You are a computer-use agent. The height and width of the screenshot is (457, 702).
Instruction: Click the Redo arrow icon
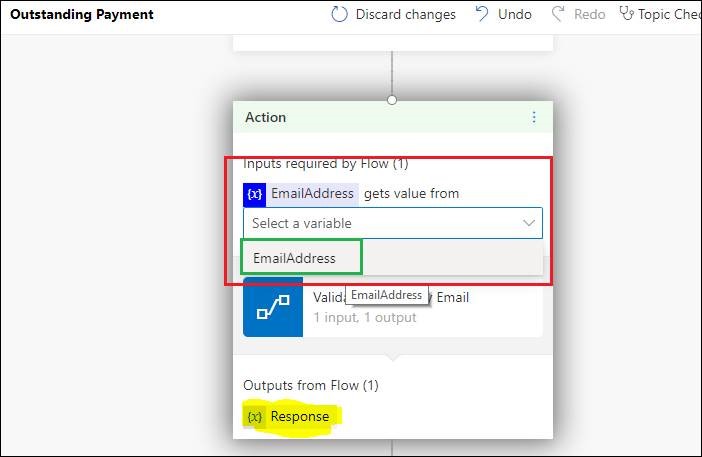point(558,14)
